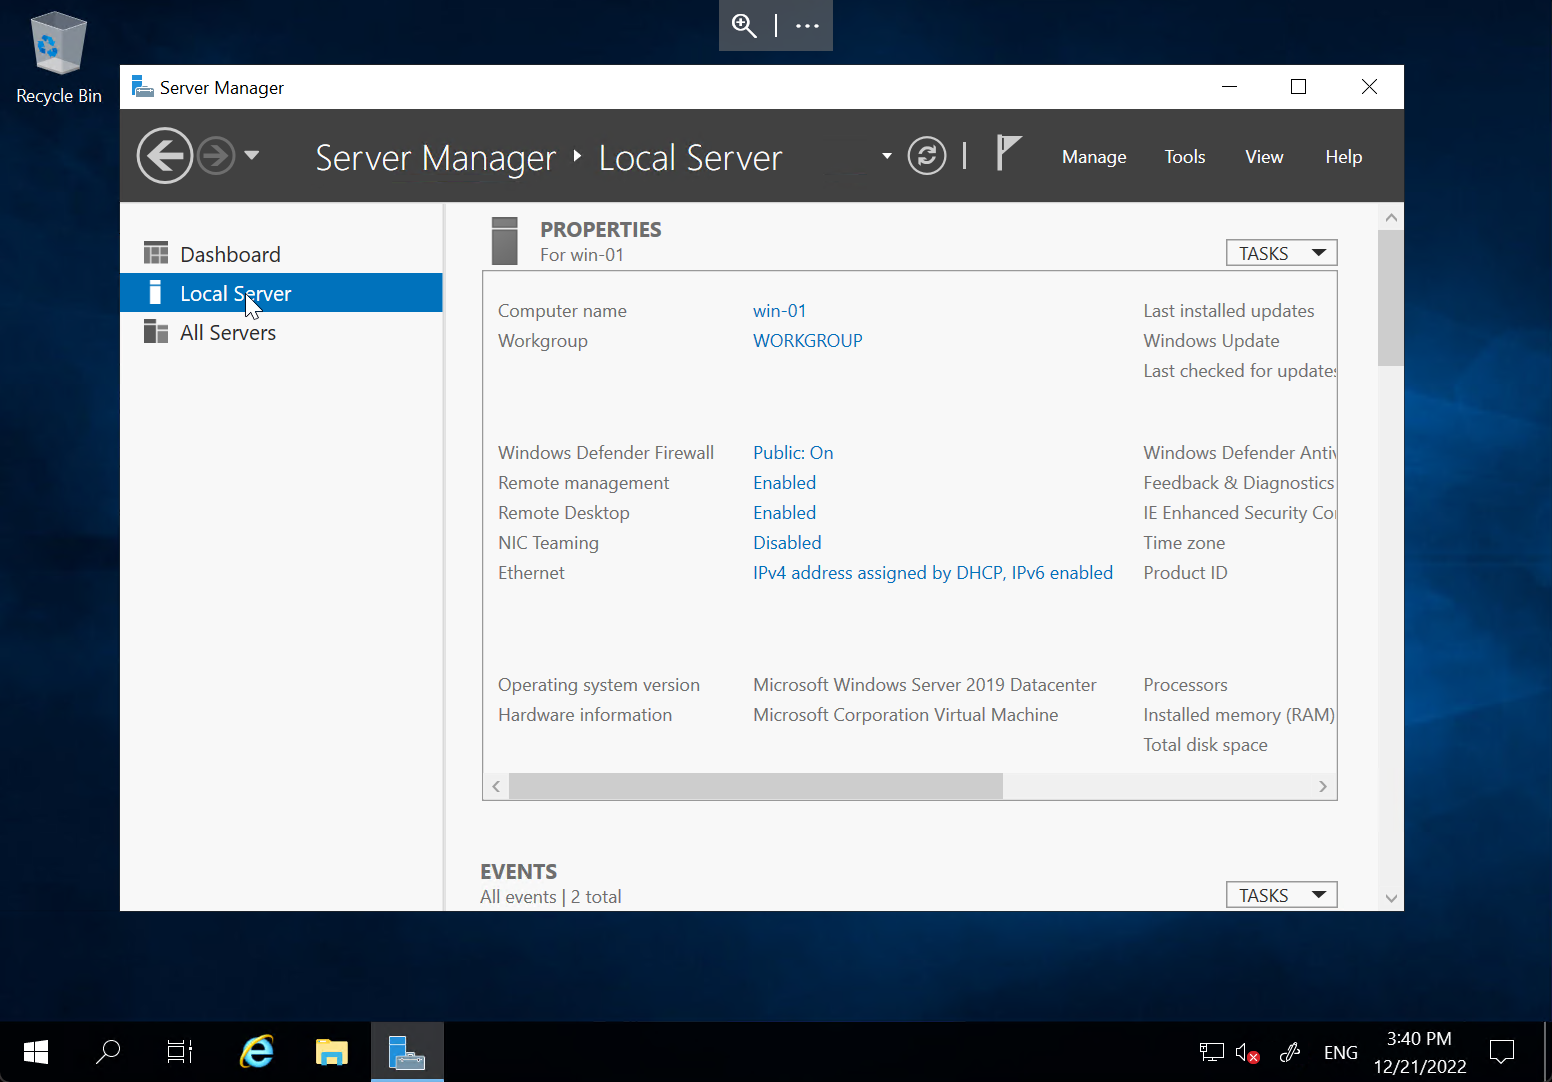
Task: Change Remote Desktop Enabled setting
Action: pyautogui.click(x=784, y=512)
